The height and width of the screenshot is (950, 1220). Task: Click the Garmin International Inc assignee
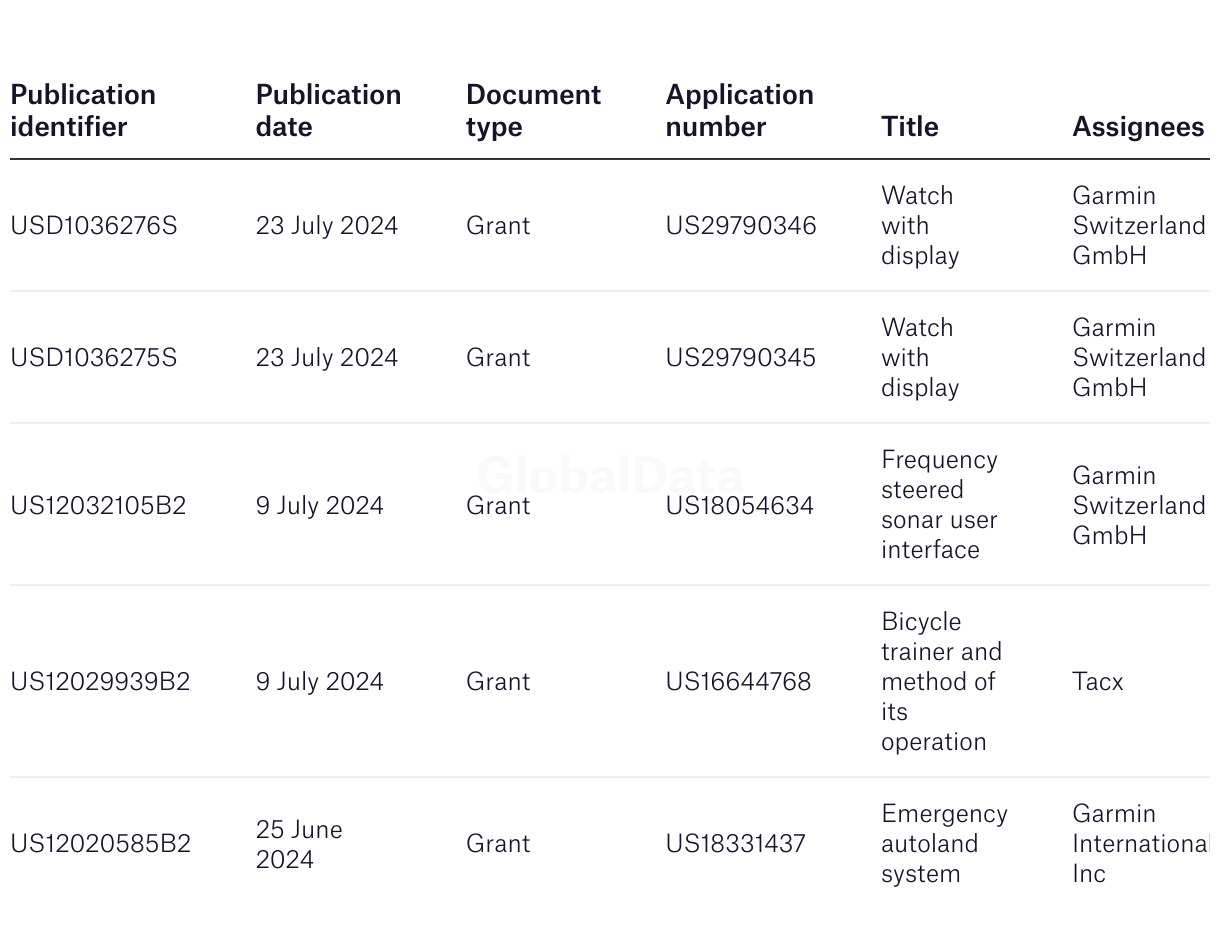pos(1138,844)
